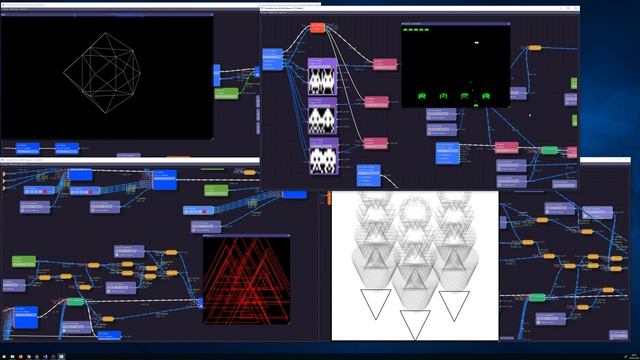Click the wireframe polyhedron preview

point(107,78)
